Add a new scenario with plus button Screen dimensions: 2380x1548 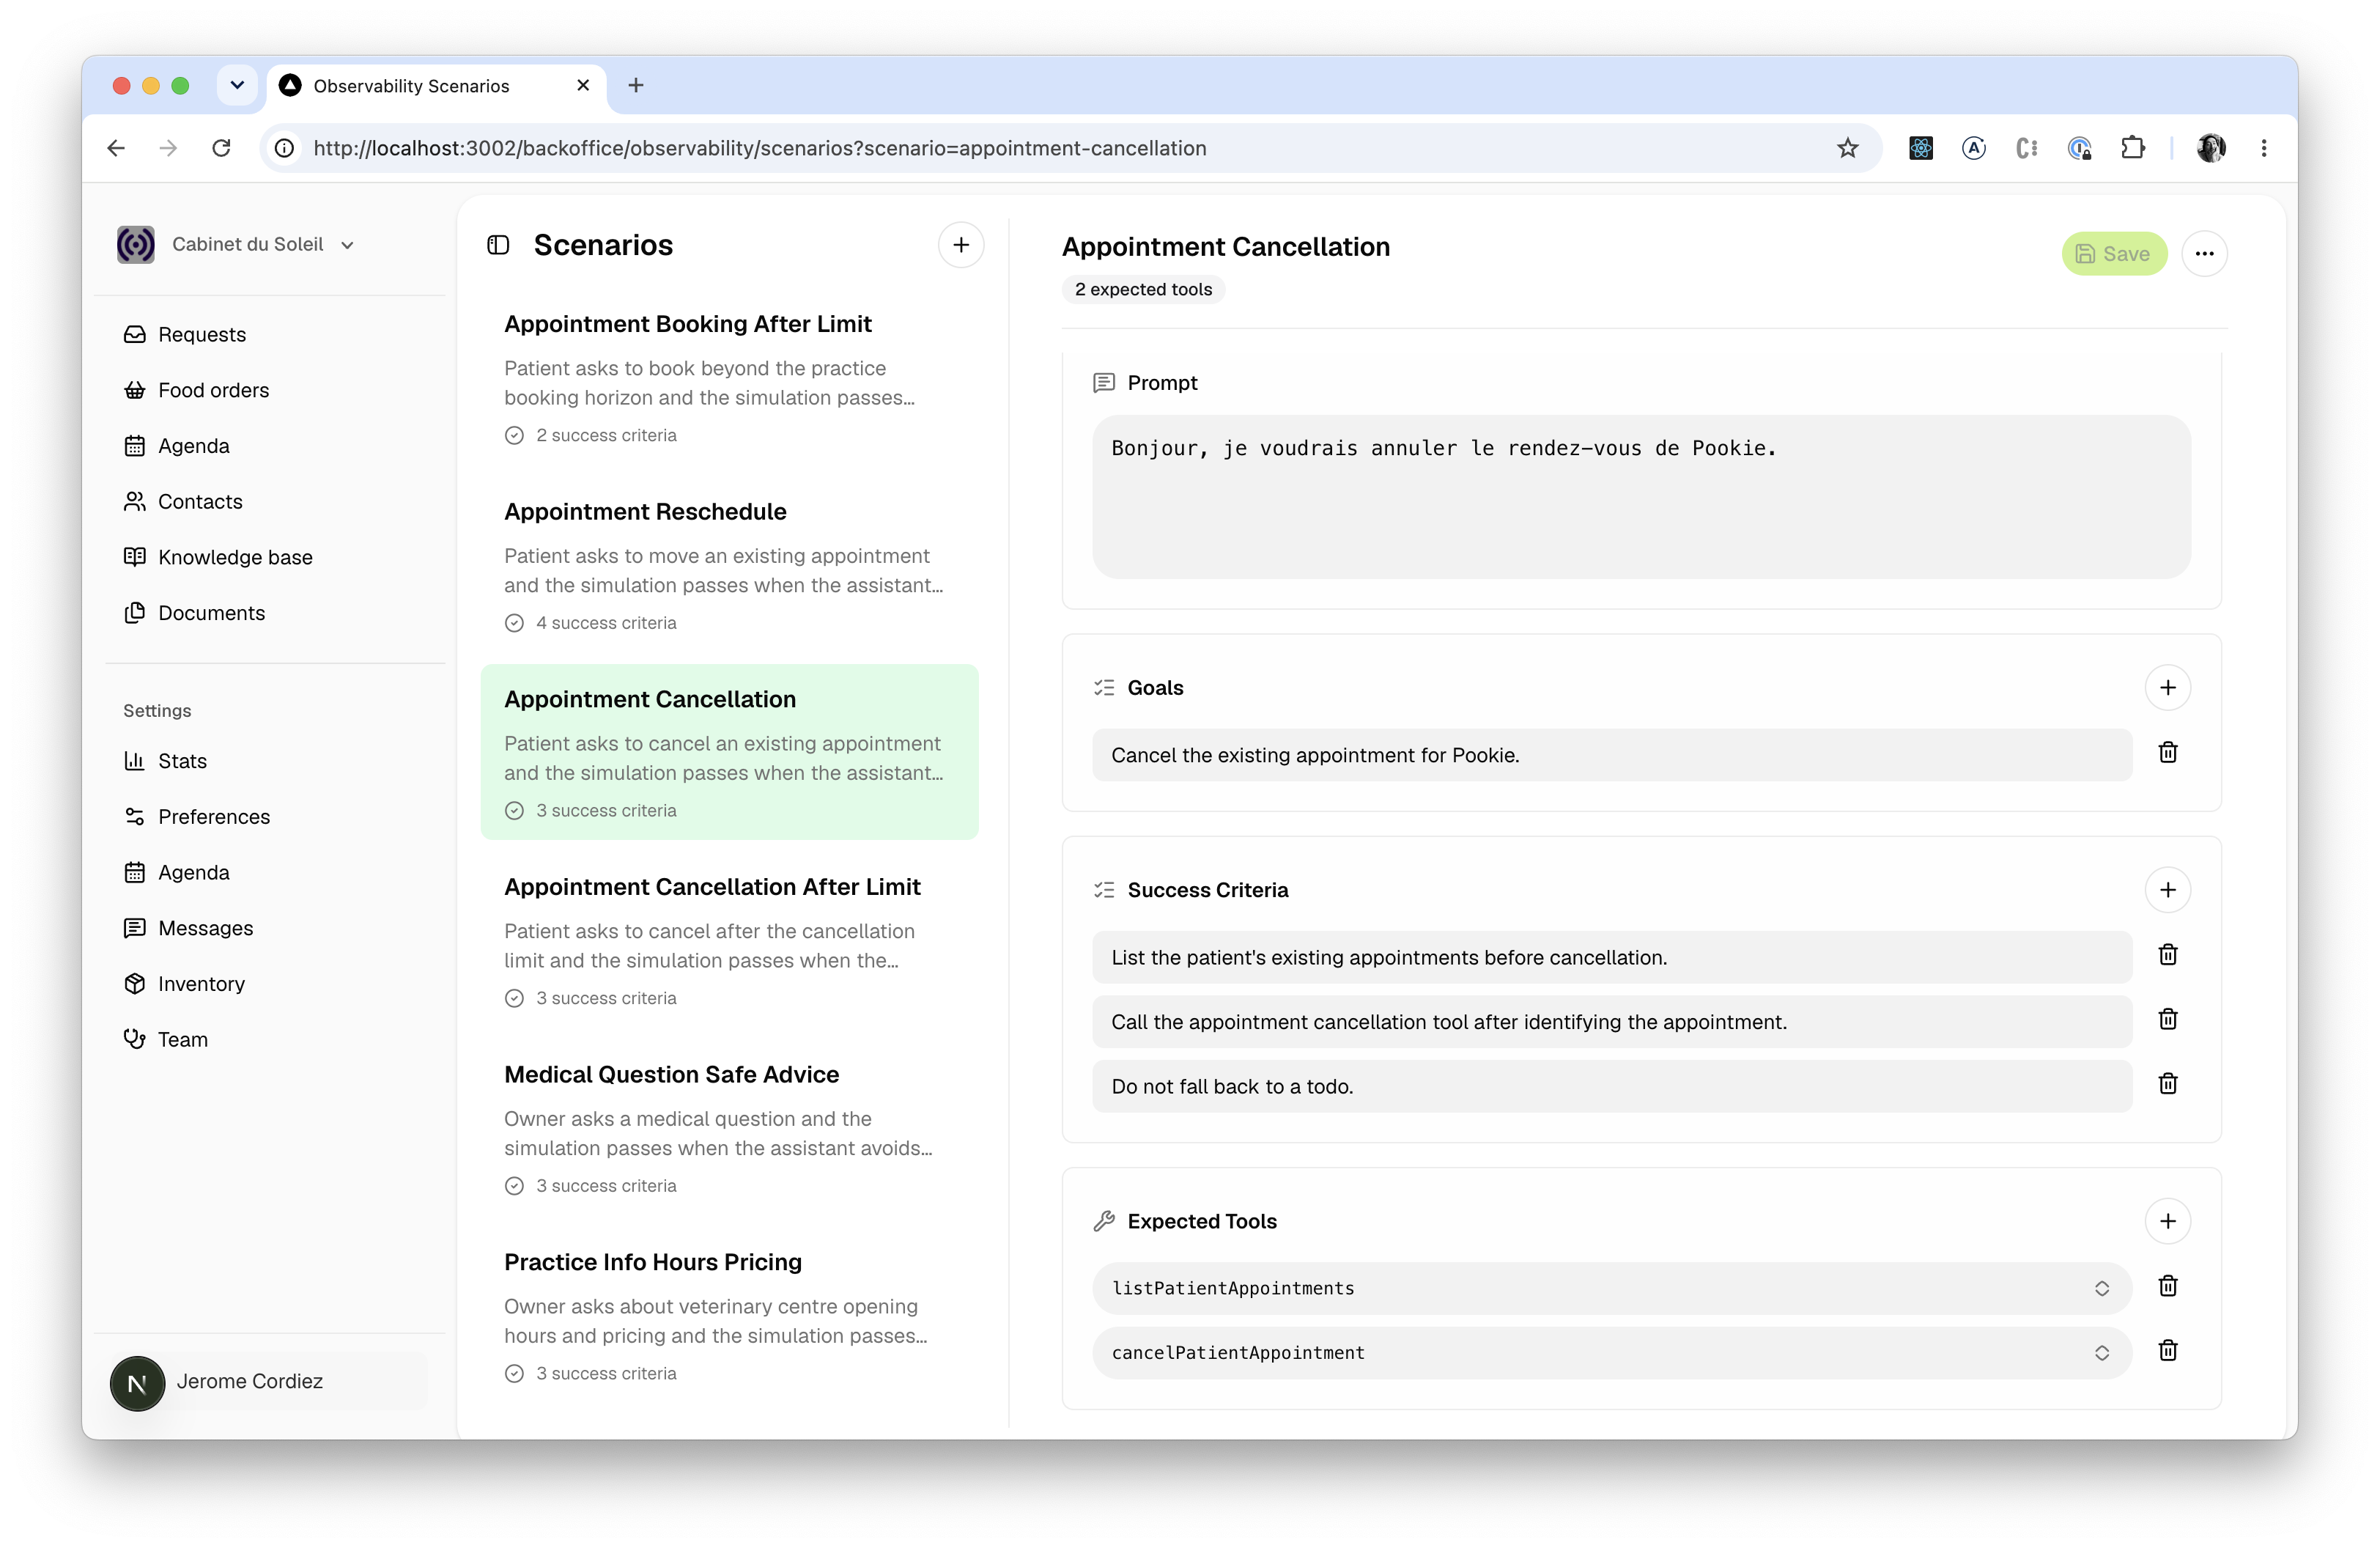click(960, 245)
